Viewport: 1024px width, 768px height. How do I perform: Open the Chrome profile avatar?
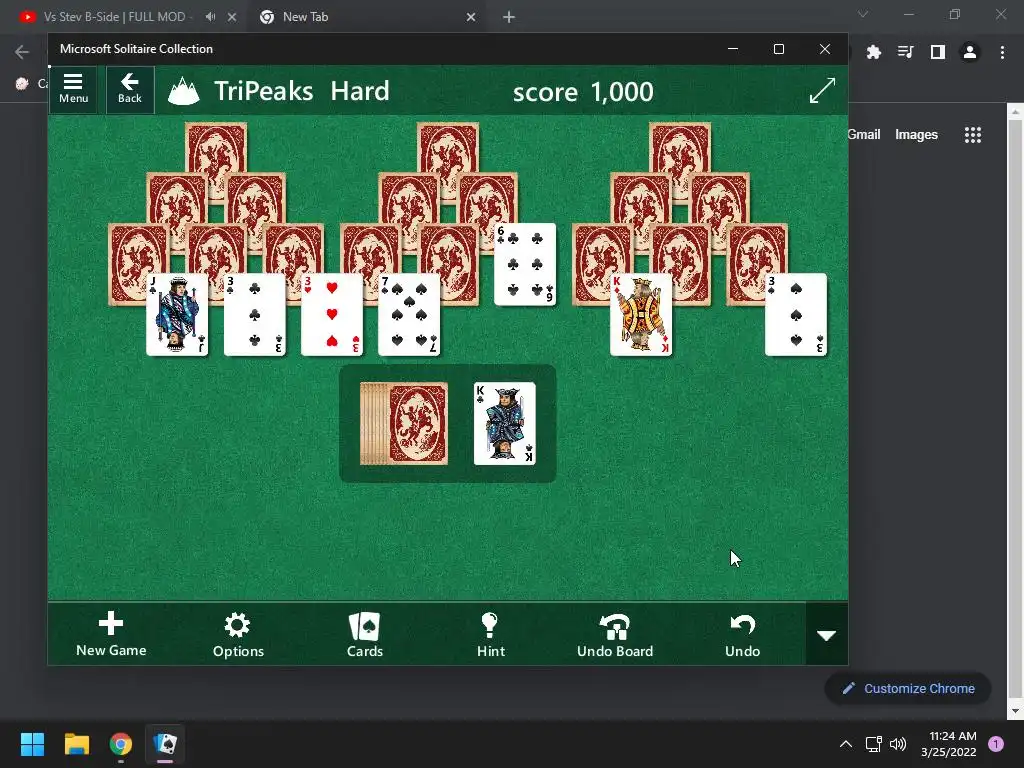point(970,52)
